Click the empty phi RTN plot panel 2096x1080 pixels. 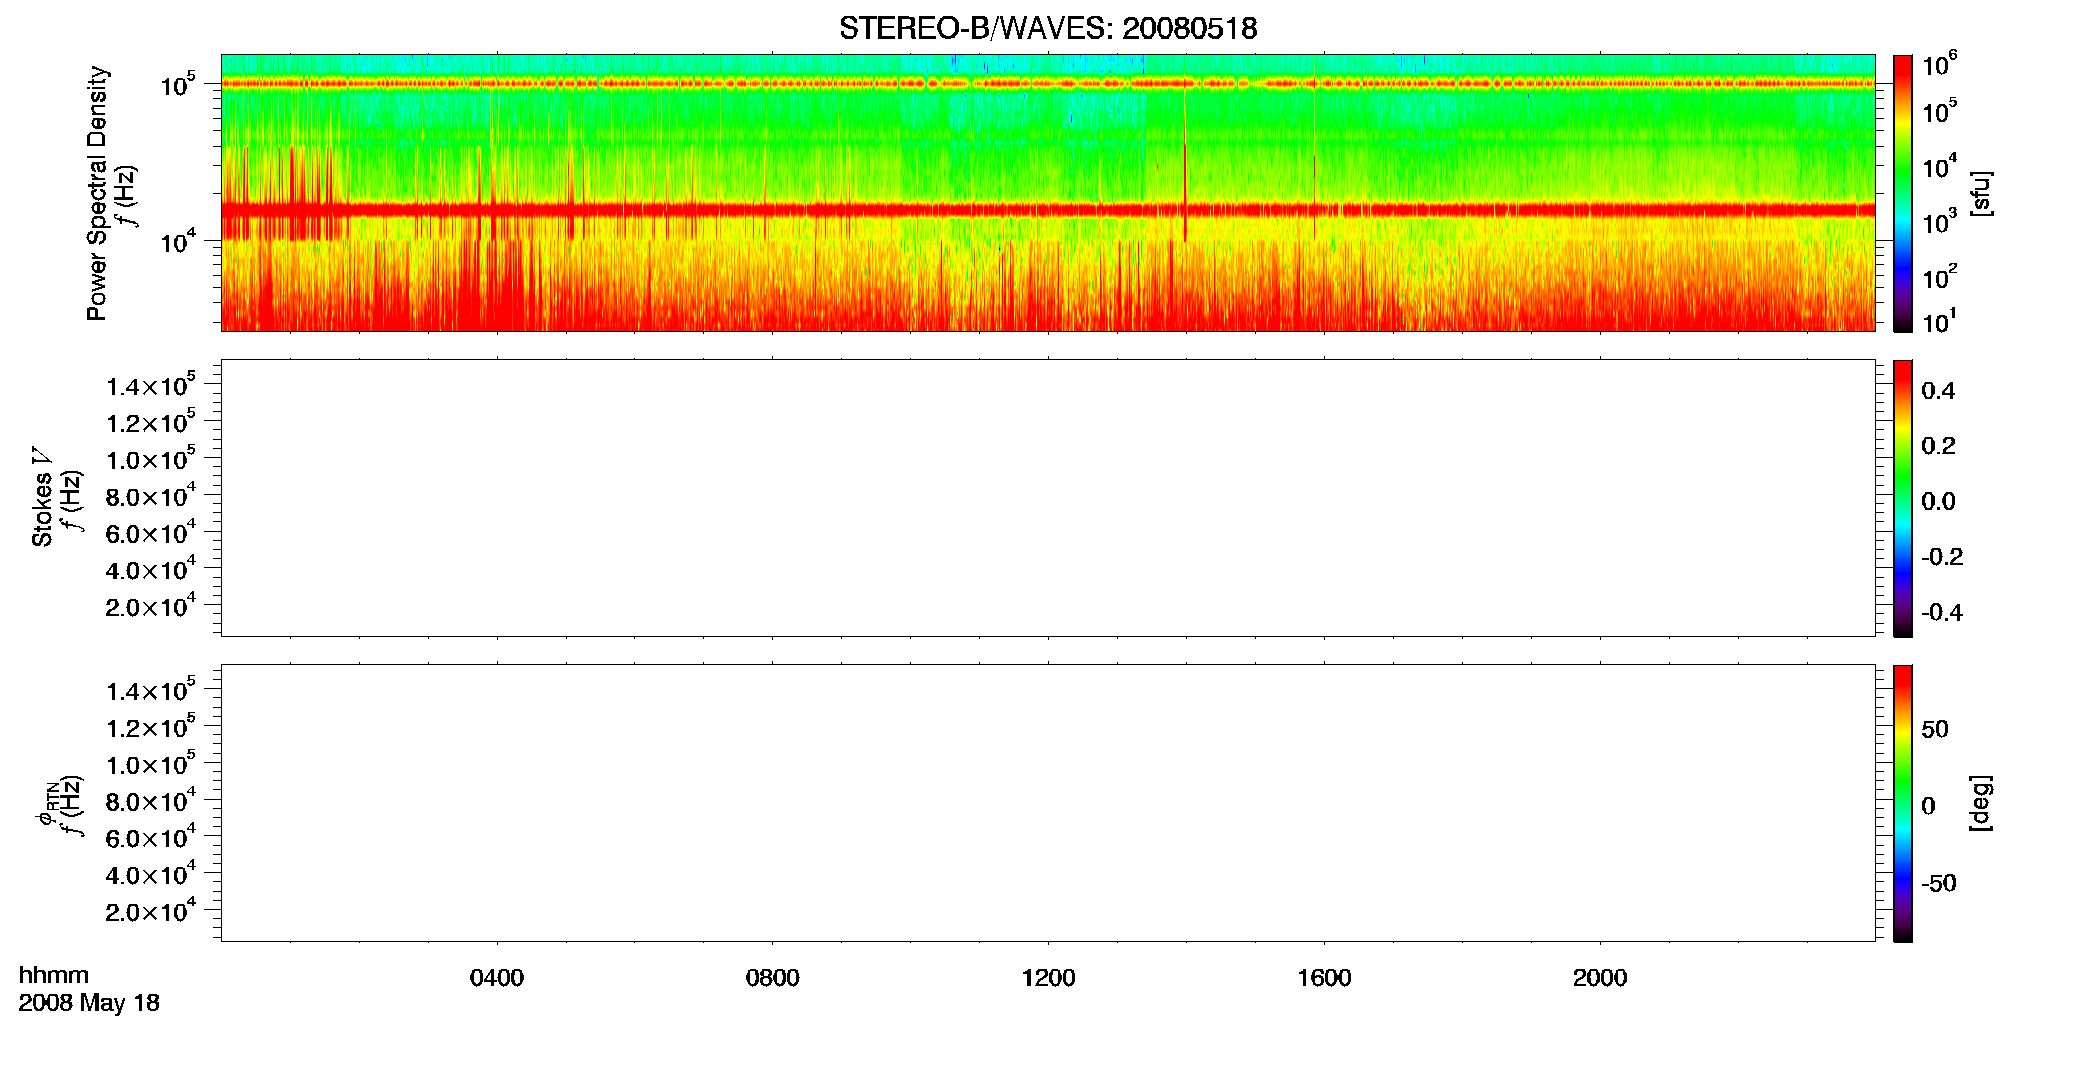[1048, 803]
